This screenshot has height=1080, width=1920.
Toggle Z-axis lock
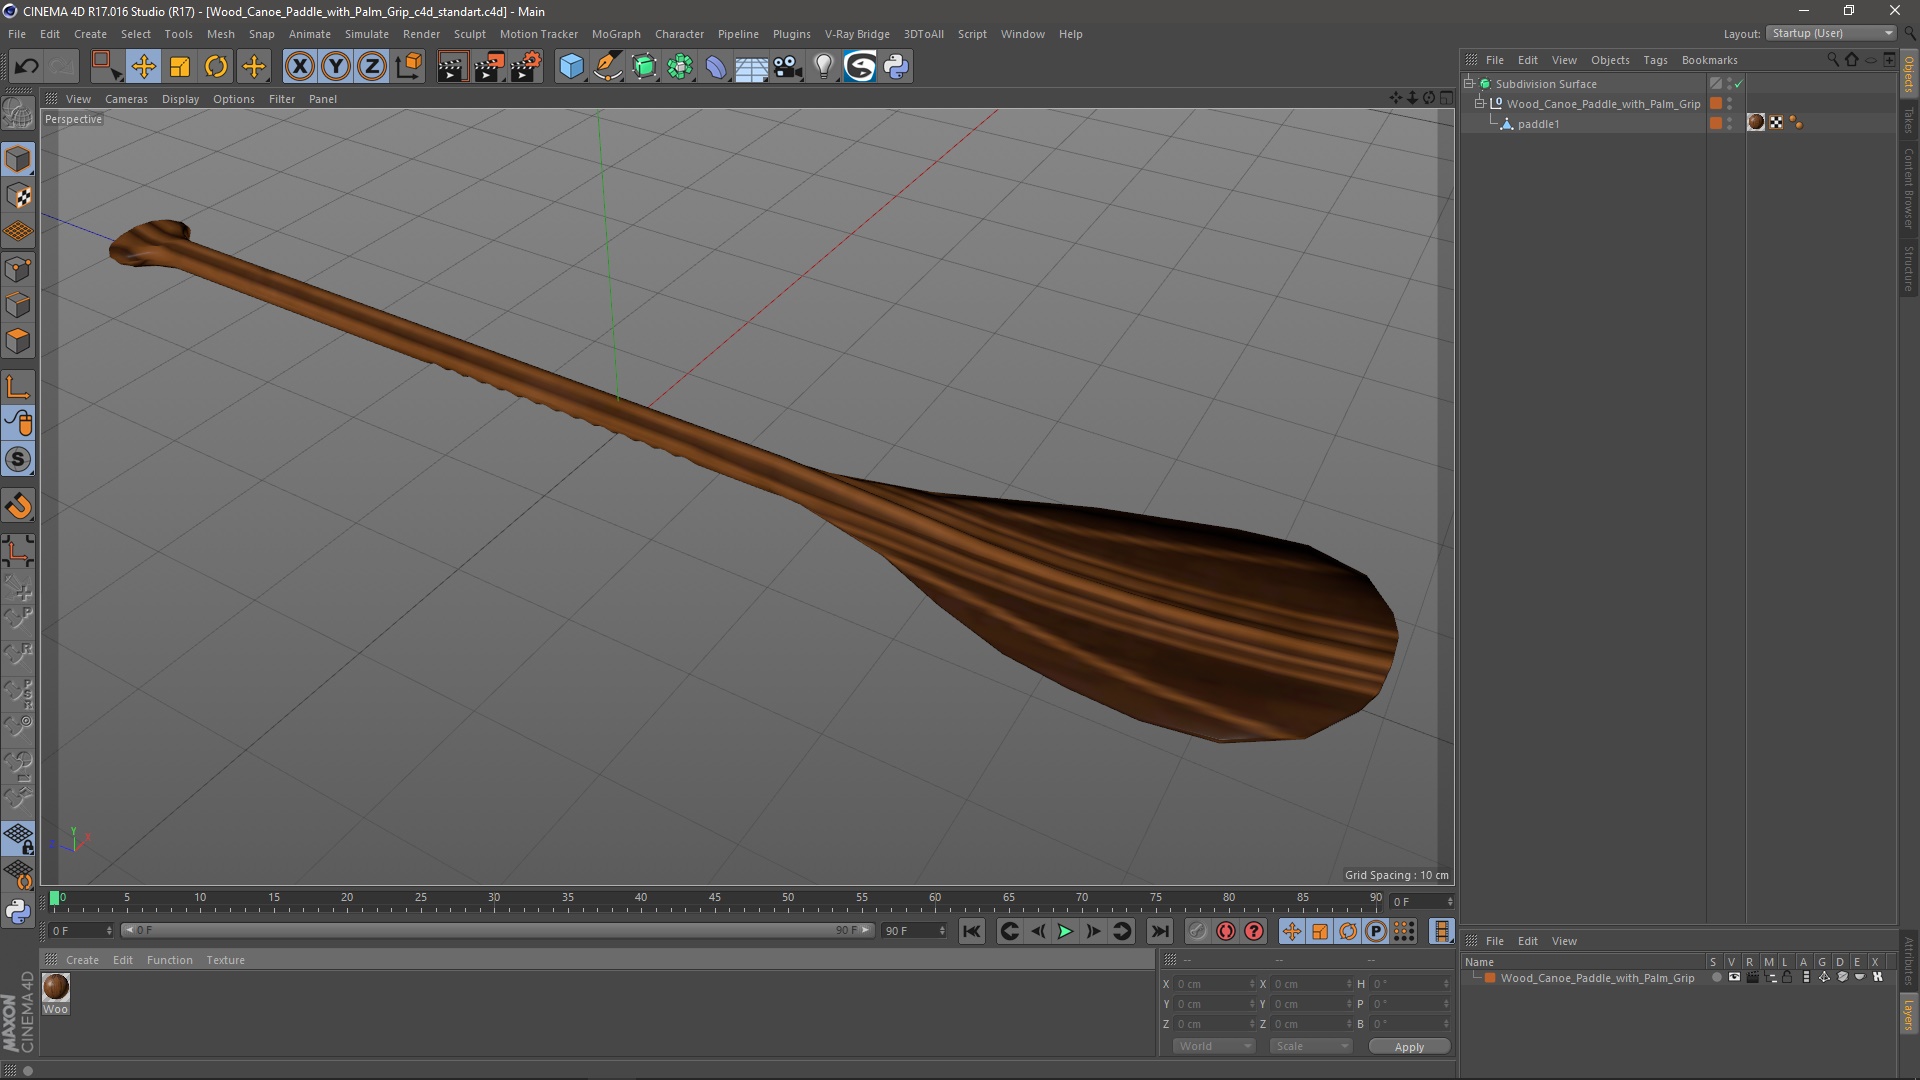click(x=372, y=67)
